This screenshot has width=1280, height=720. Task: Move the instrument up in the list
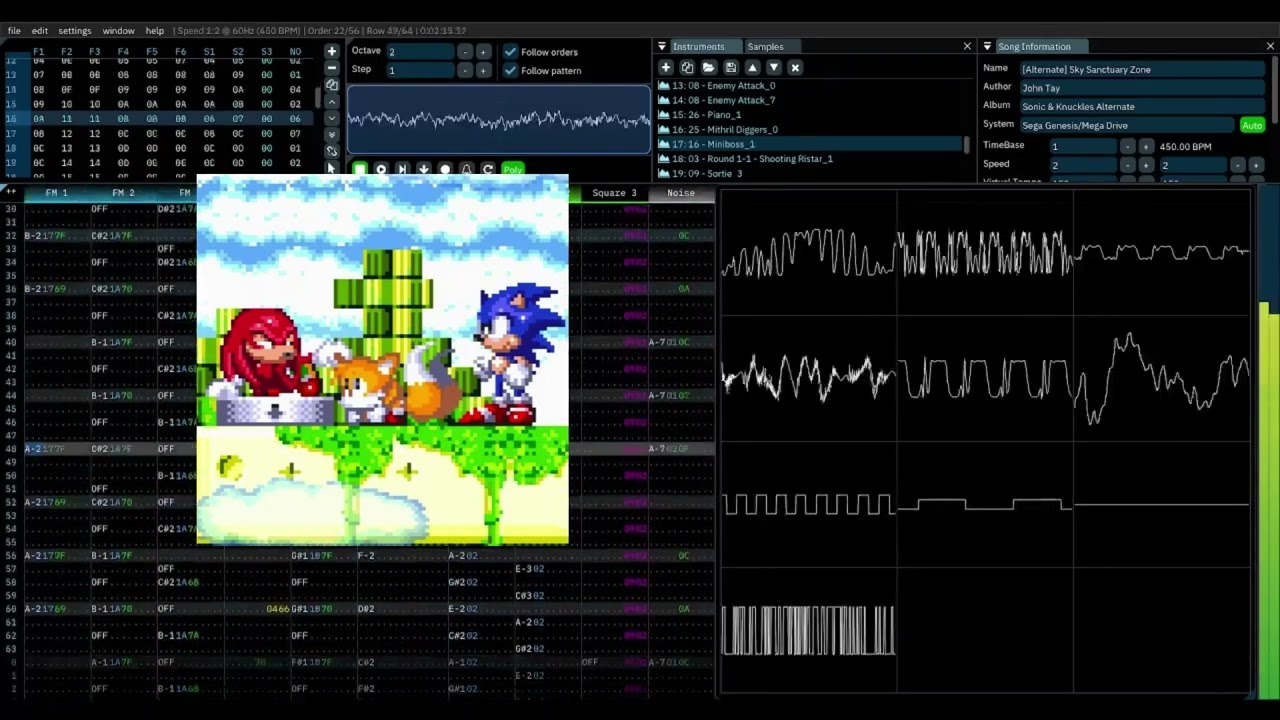[x=752, y=67]
